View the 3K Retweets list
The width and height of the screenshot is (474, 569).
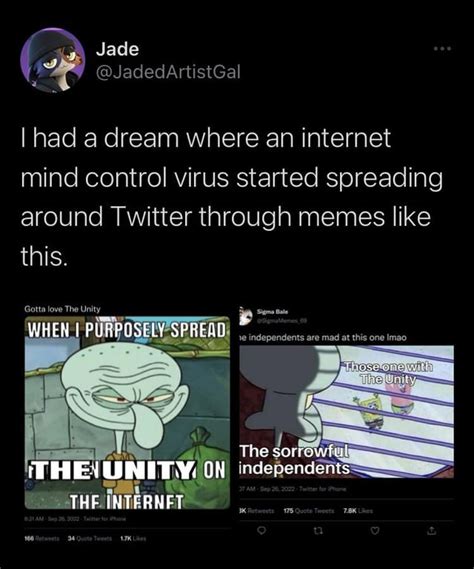pyautogui.click(x=257, y=511)
